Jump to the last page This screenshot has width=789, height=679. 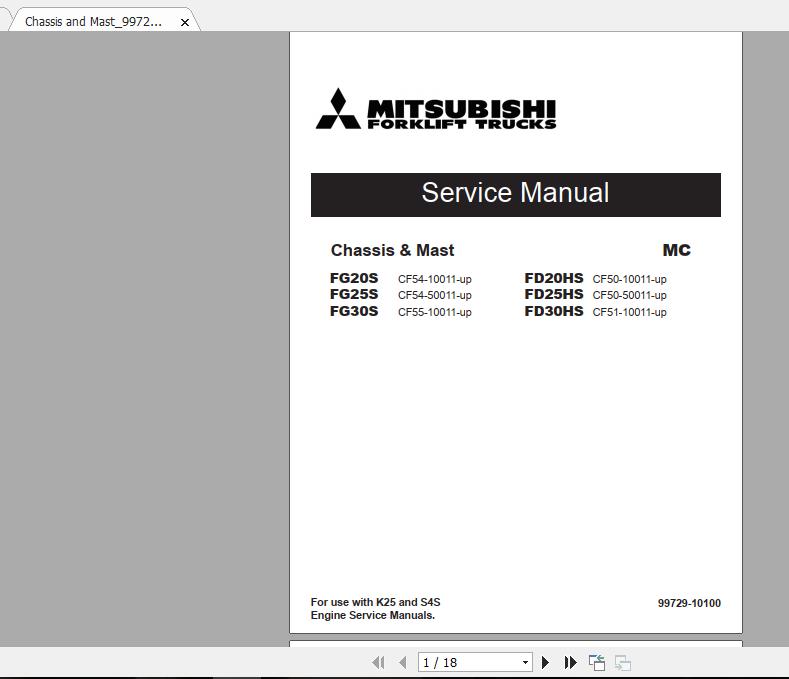[x=570, y=662]
